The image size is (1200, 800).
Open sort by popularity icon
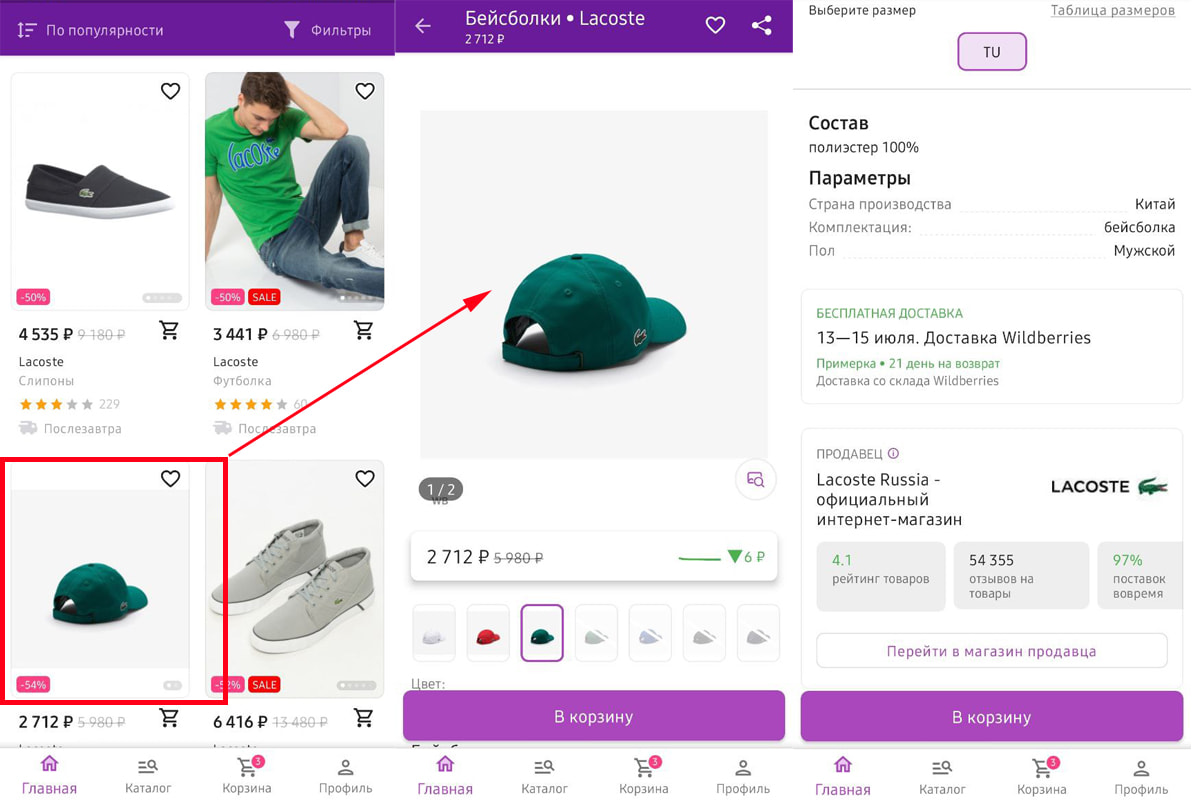(27, 30)
